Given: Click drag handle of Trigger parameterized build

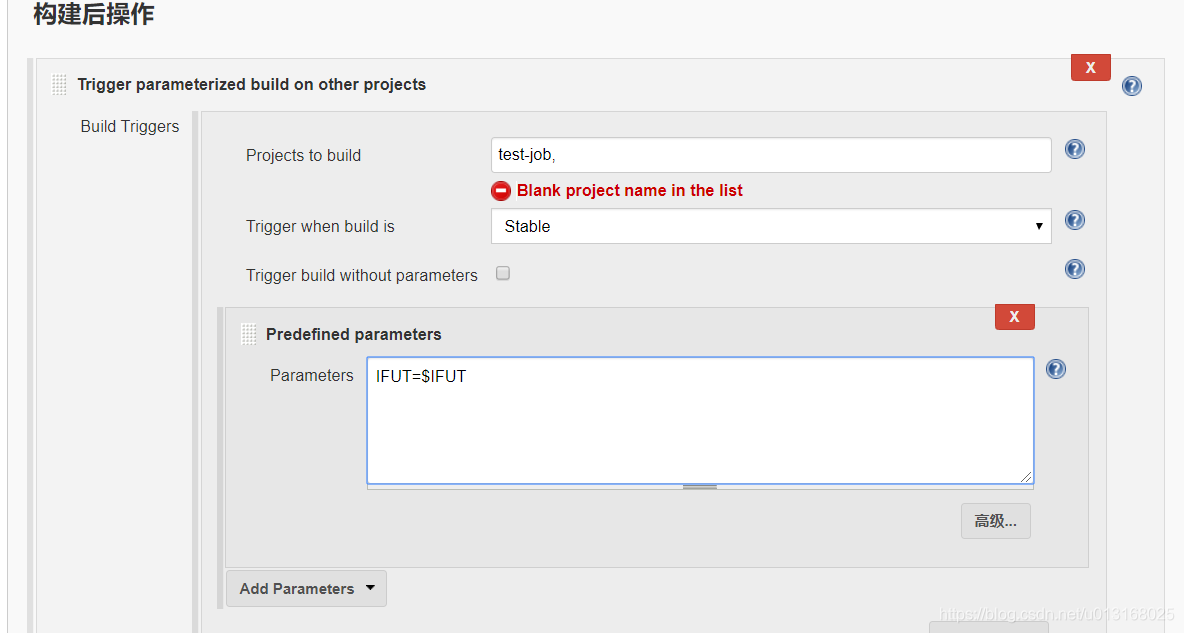Looking at the screenshot, I should (60, 85).
